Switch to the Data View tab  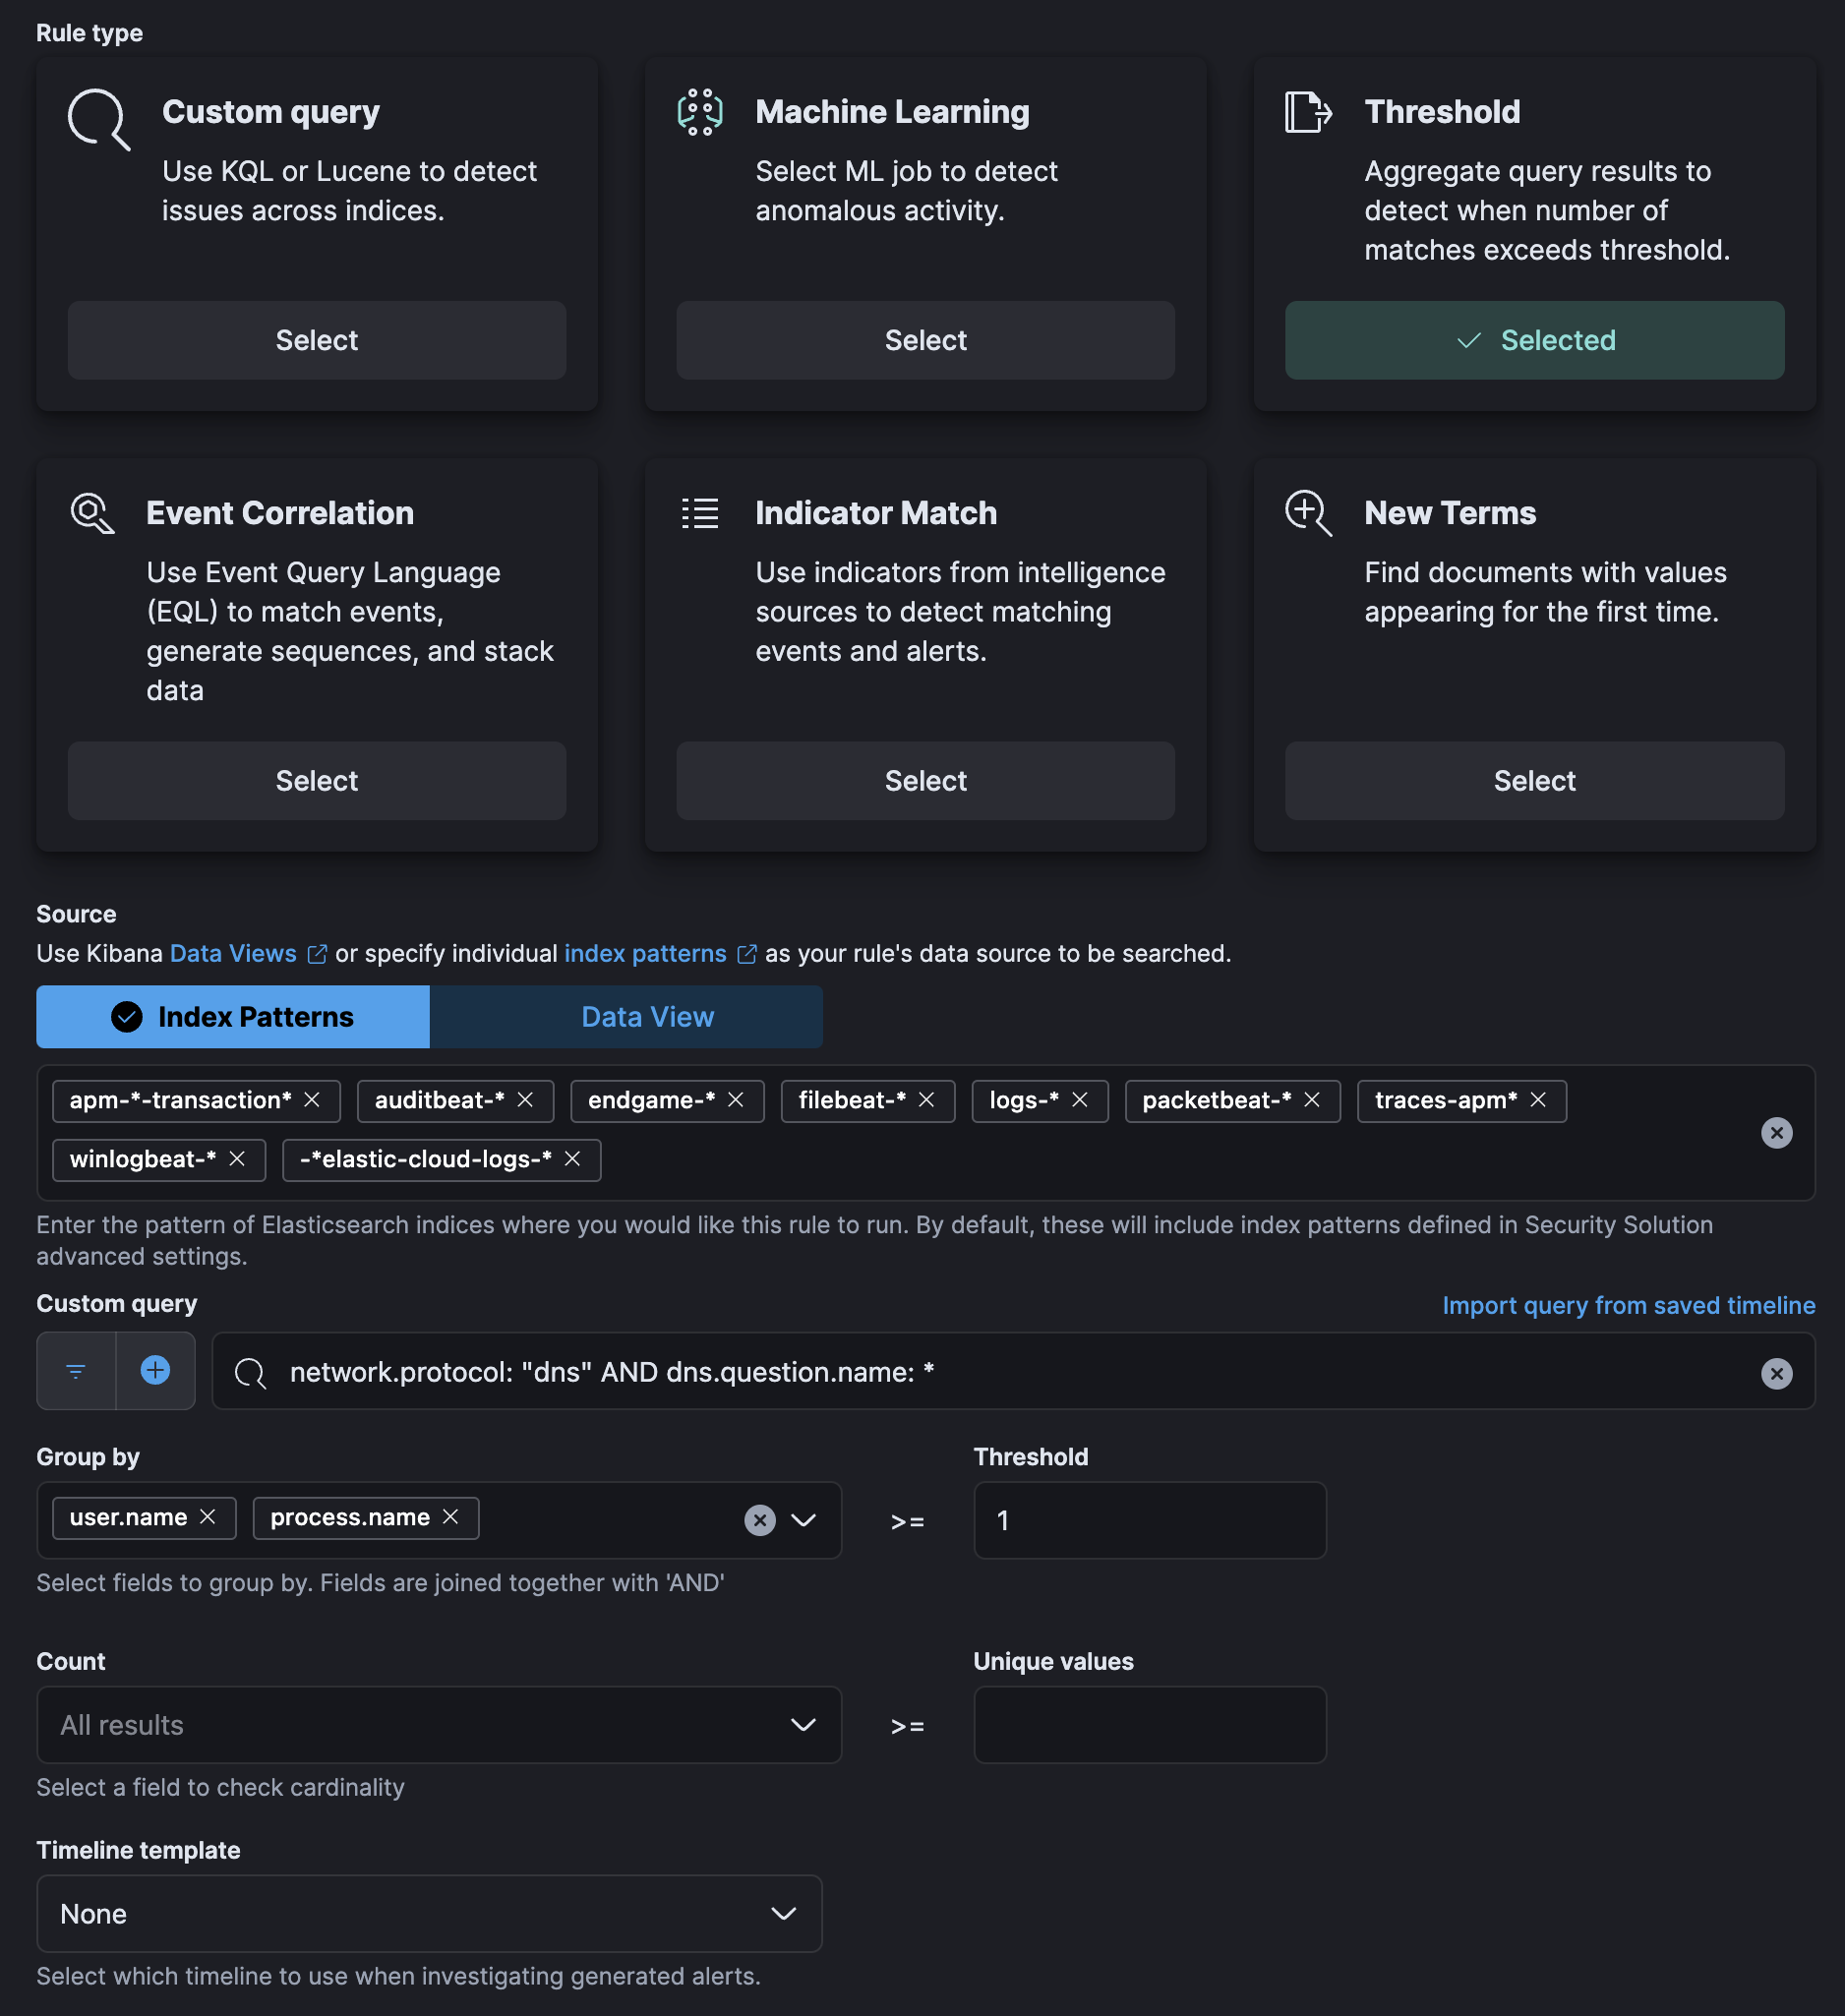pyautogui.click(x=647, y=1017)
